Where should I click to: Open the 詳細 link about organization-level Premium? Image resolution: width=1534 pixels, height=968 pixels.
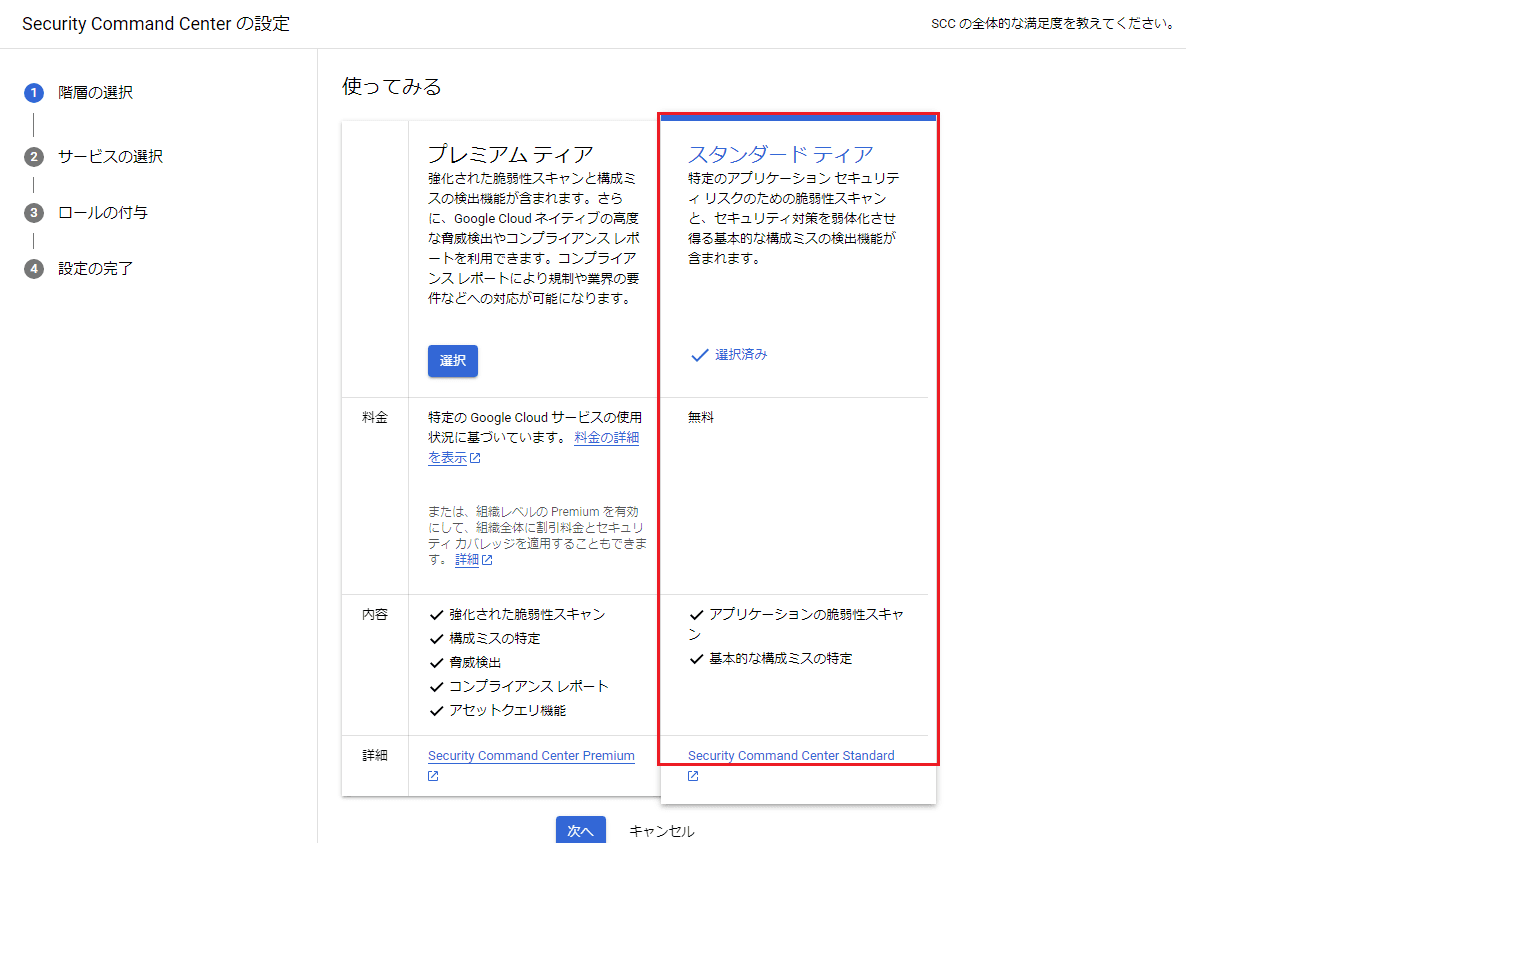(466, 560)
